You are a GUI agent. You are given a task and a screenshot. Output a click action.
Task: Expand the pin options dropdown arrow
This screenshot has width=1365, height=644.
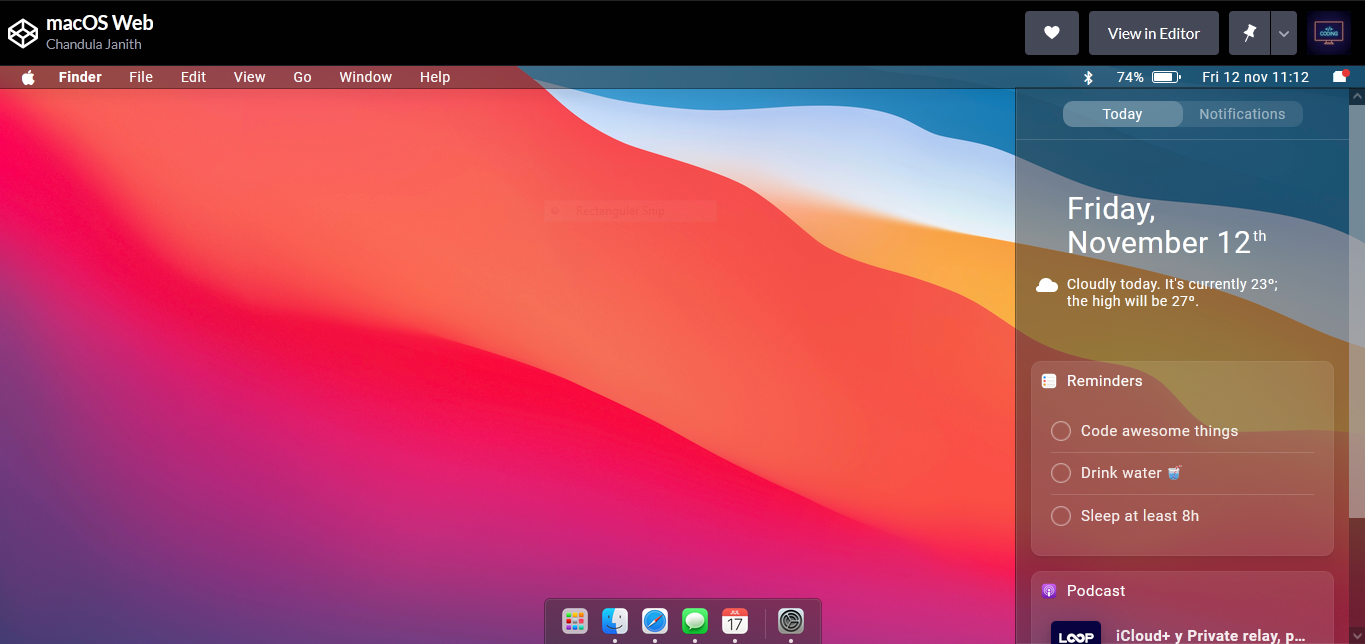pos(1284,33)
